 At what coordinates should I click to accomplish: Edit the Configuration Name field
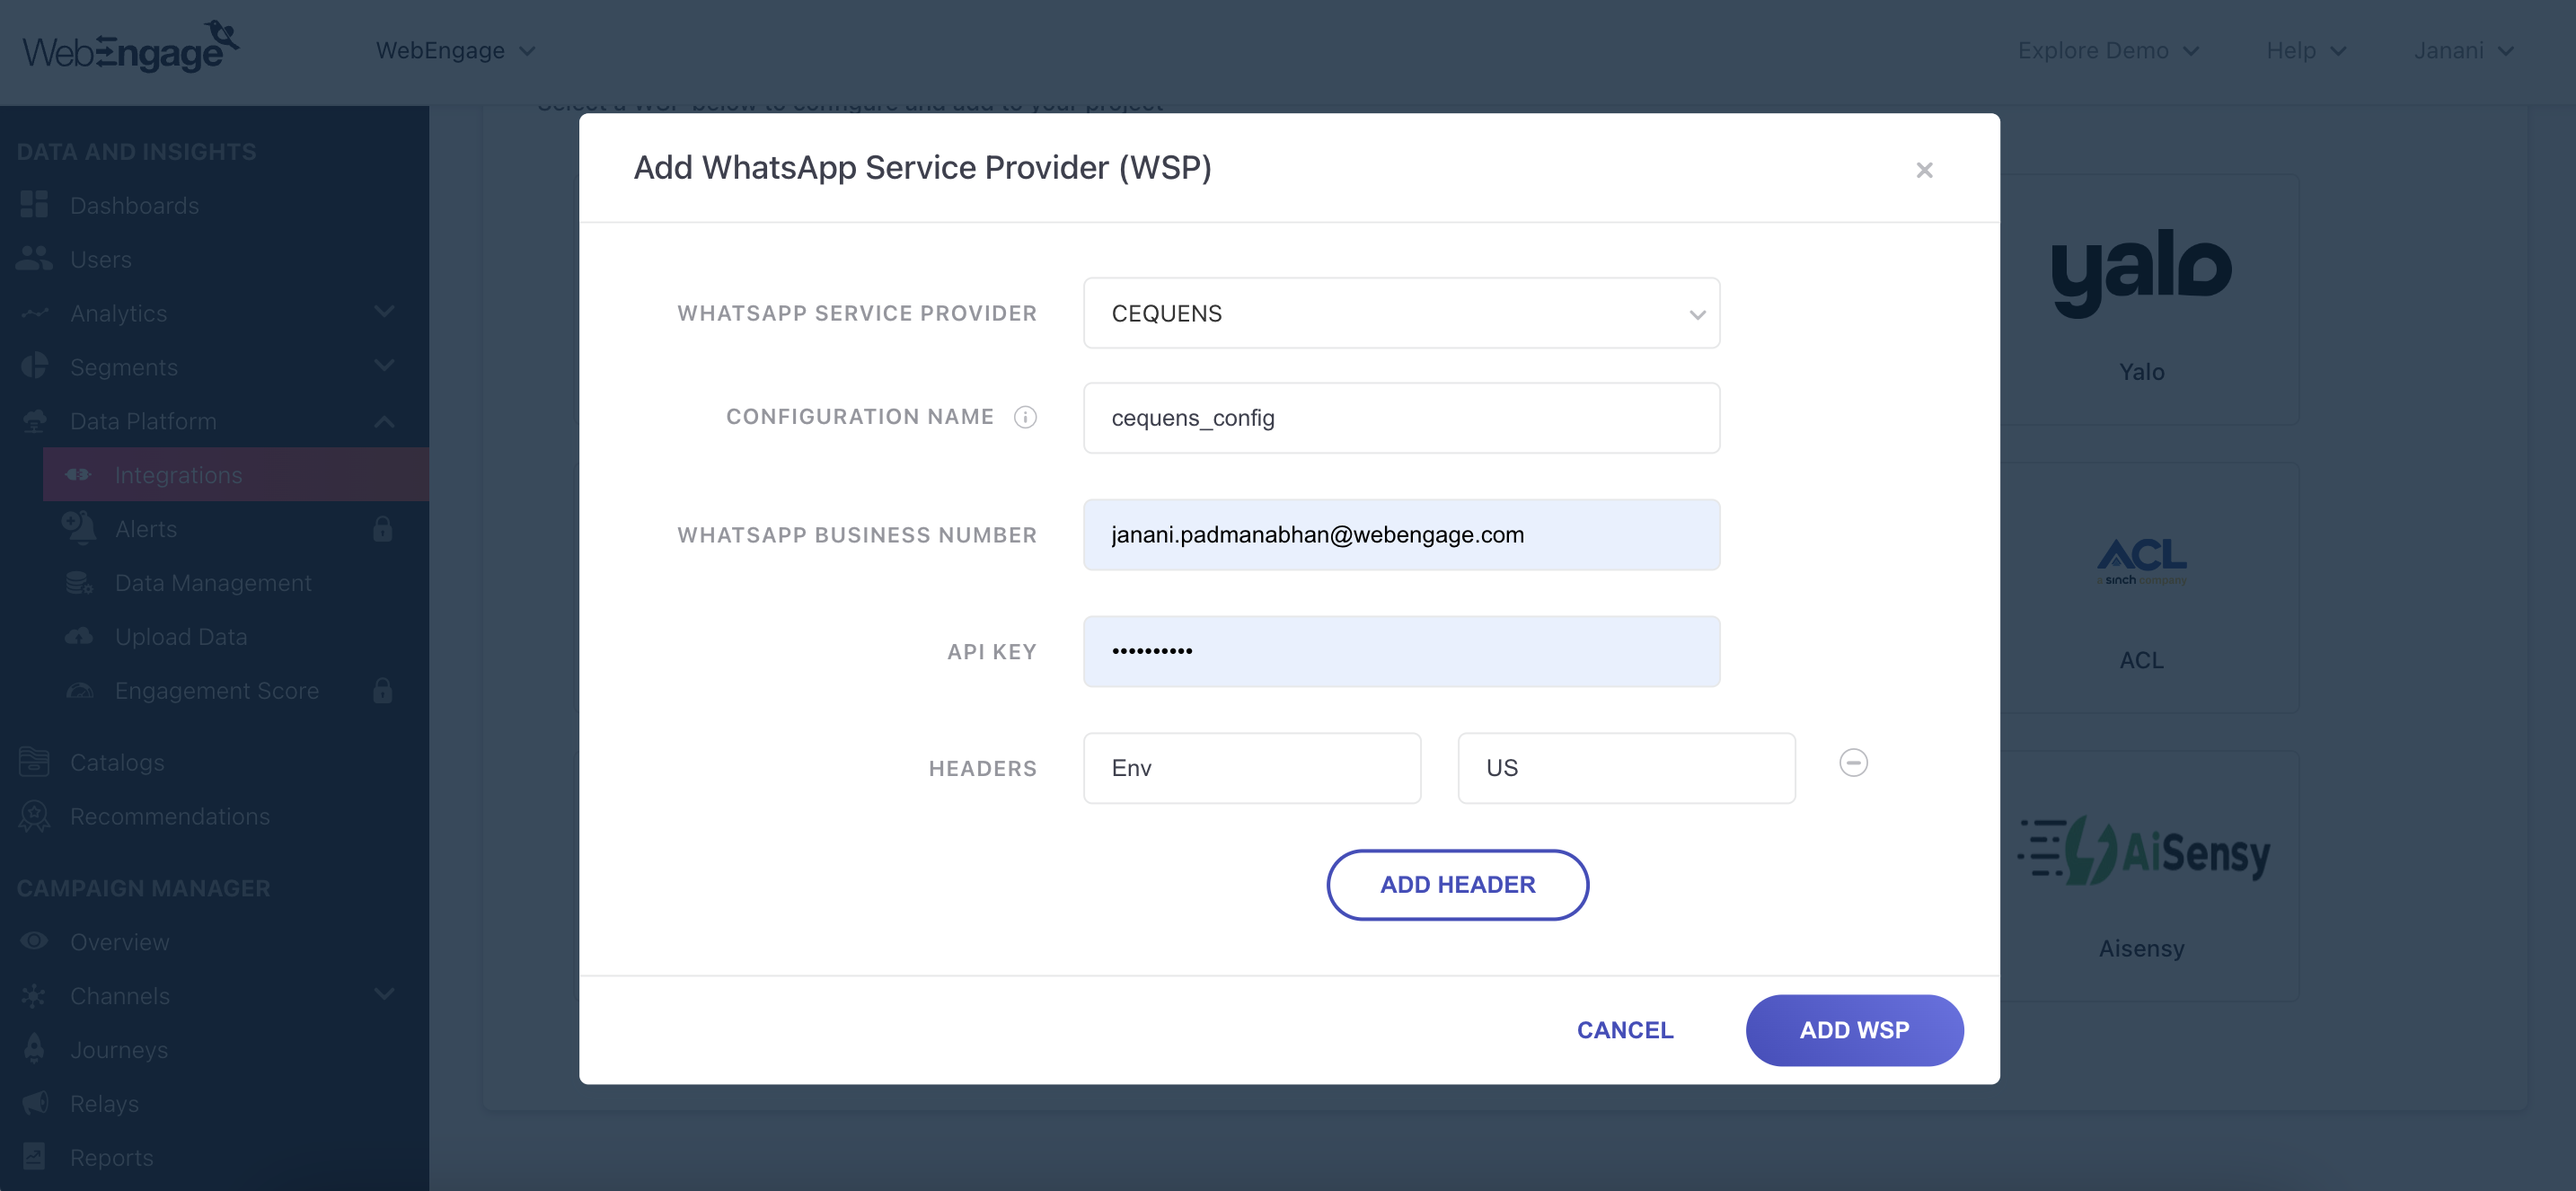(x=1401, y=418)
